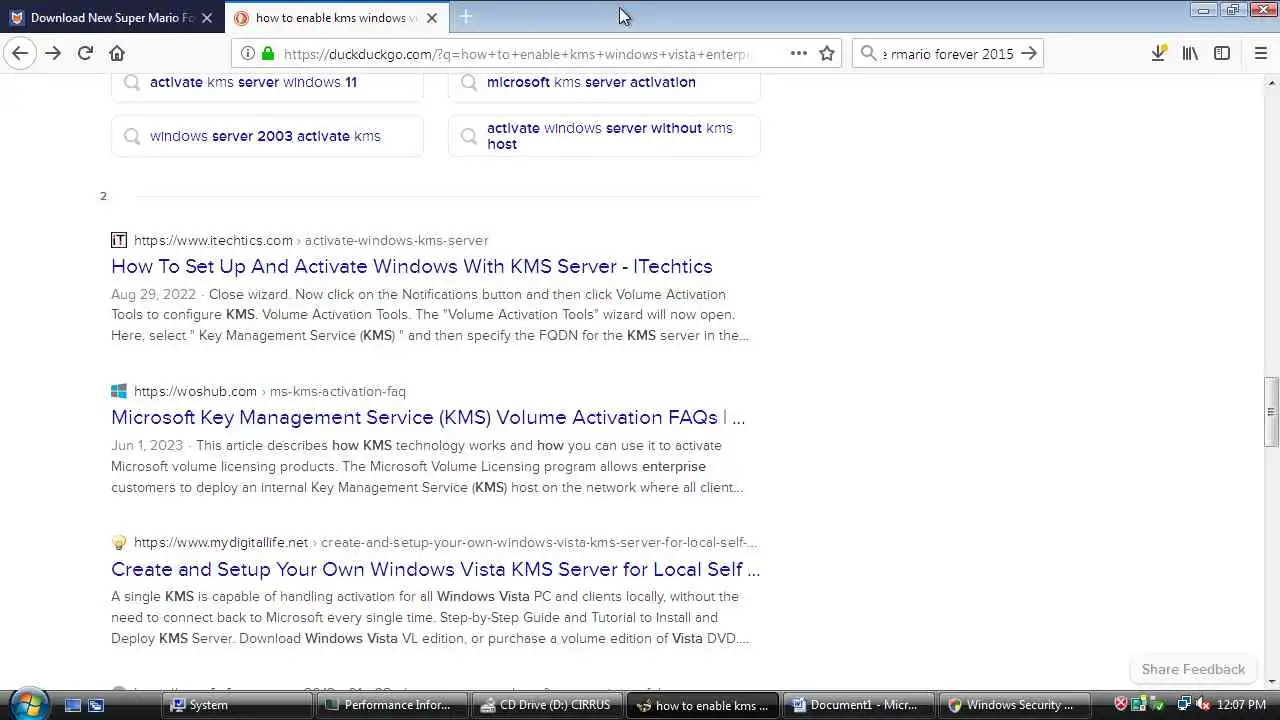
Task: Open the Firefox hamburger menu
Action: coord(1260,54)
